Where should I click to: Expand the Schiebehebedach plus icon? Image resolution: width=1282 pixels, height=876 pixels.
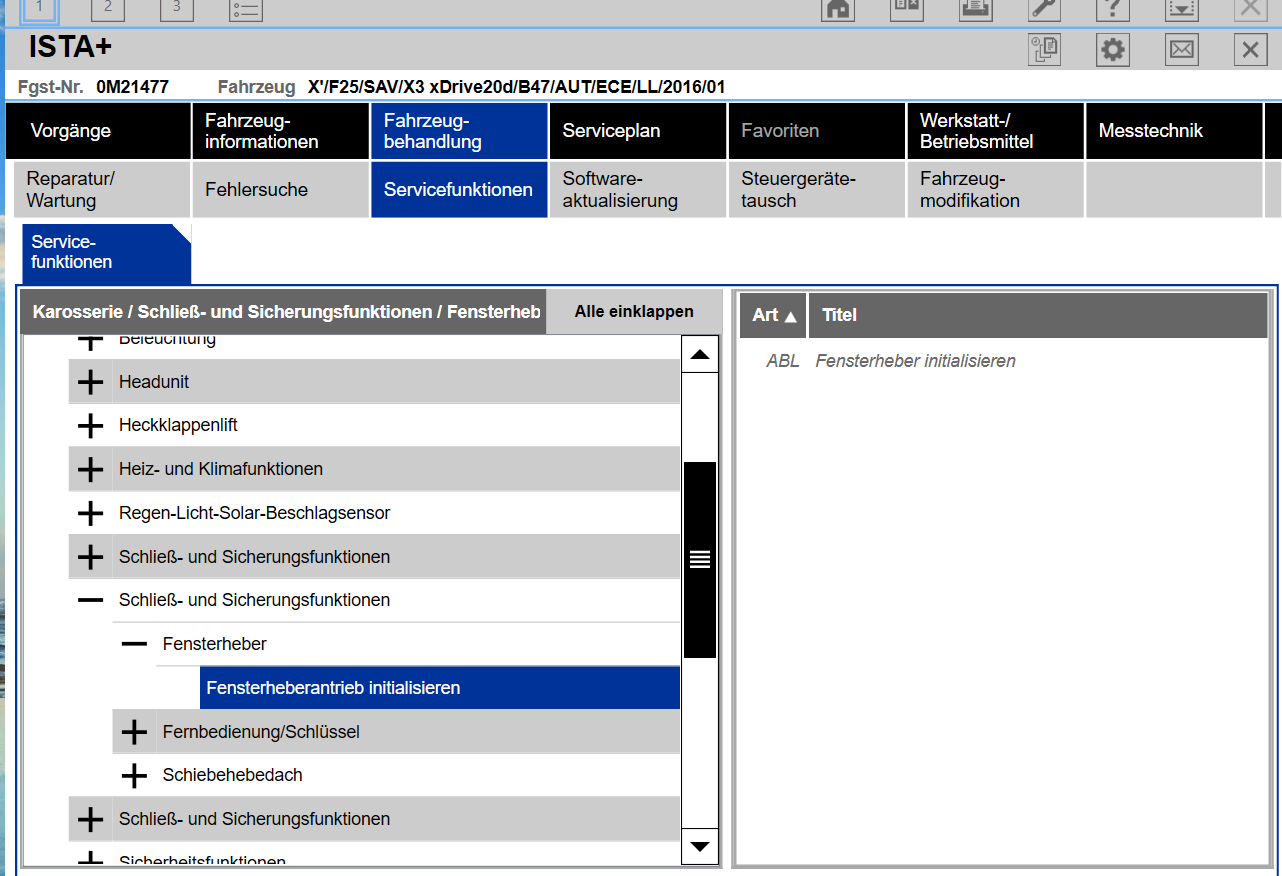click(x=134, y=775)
